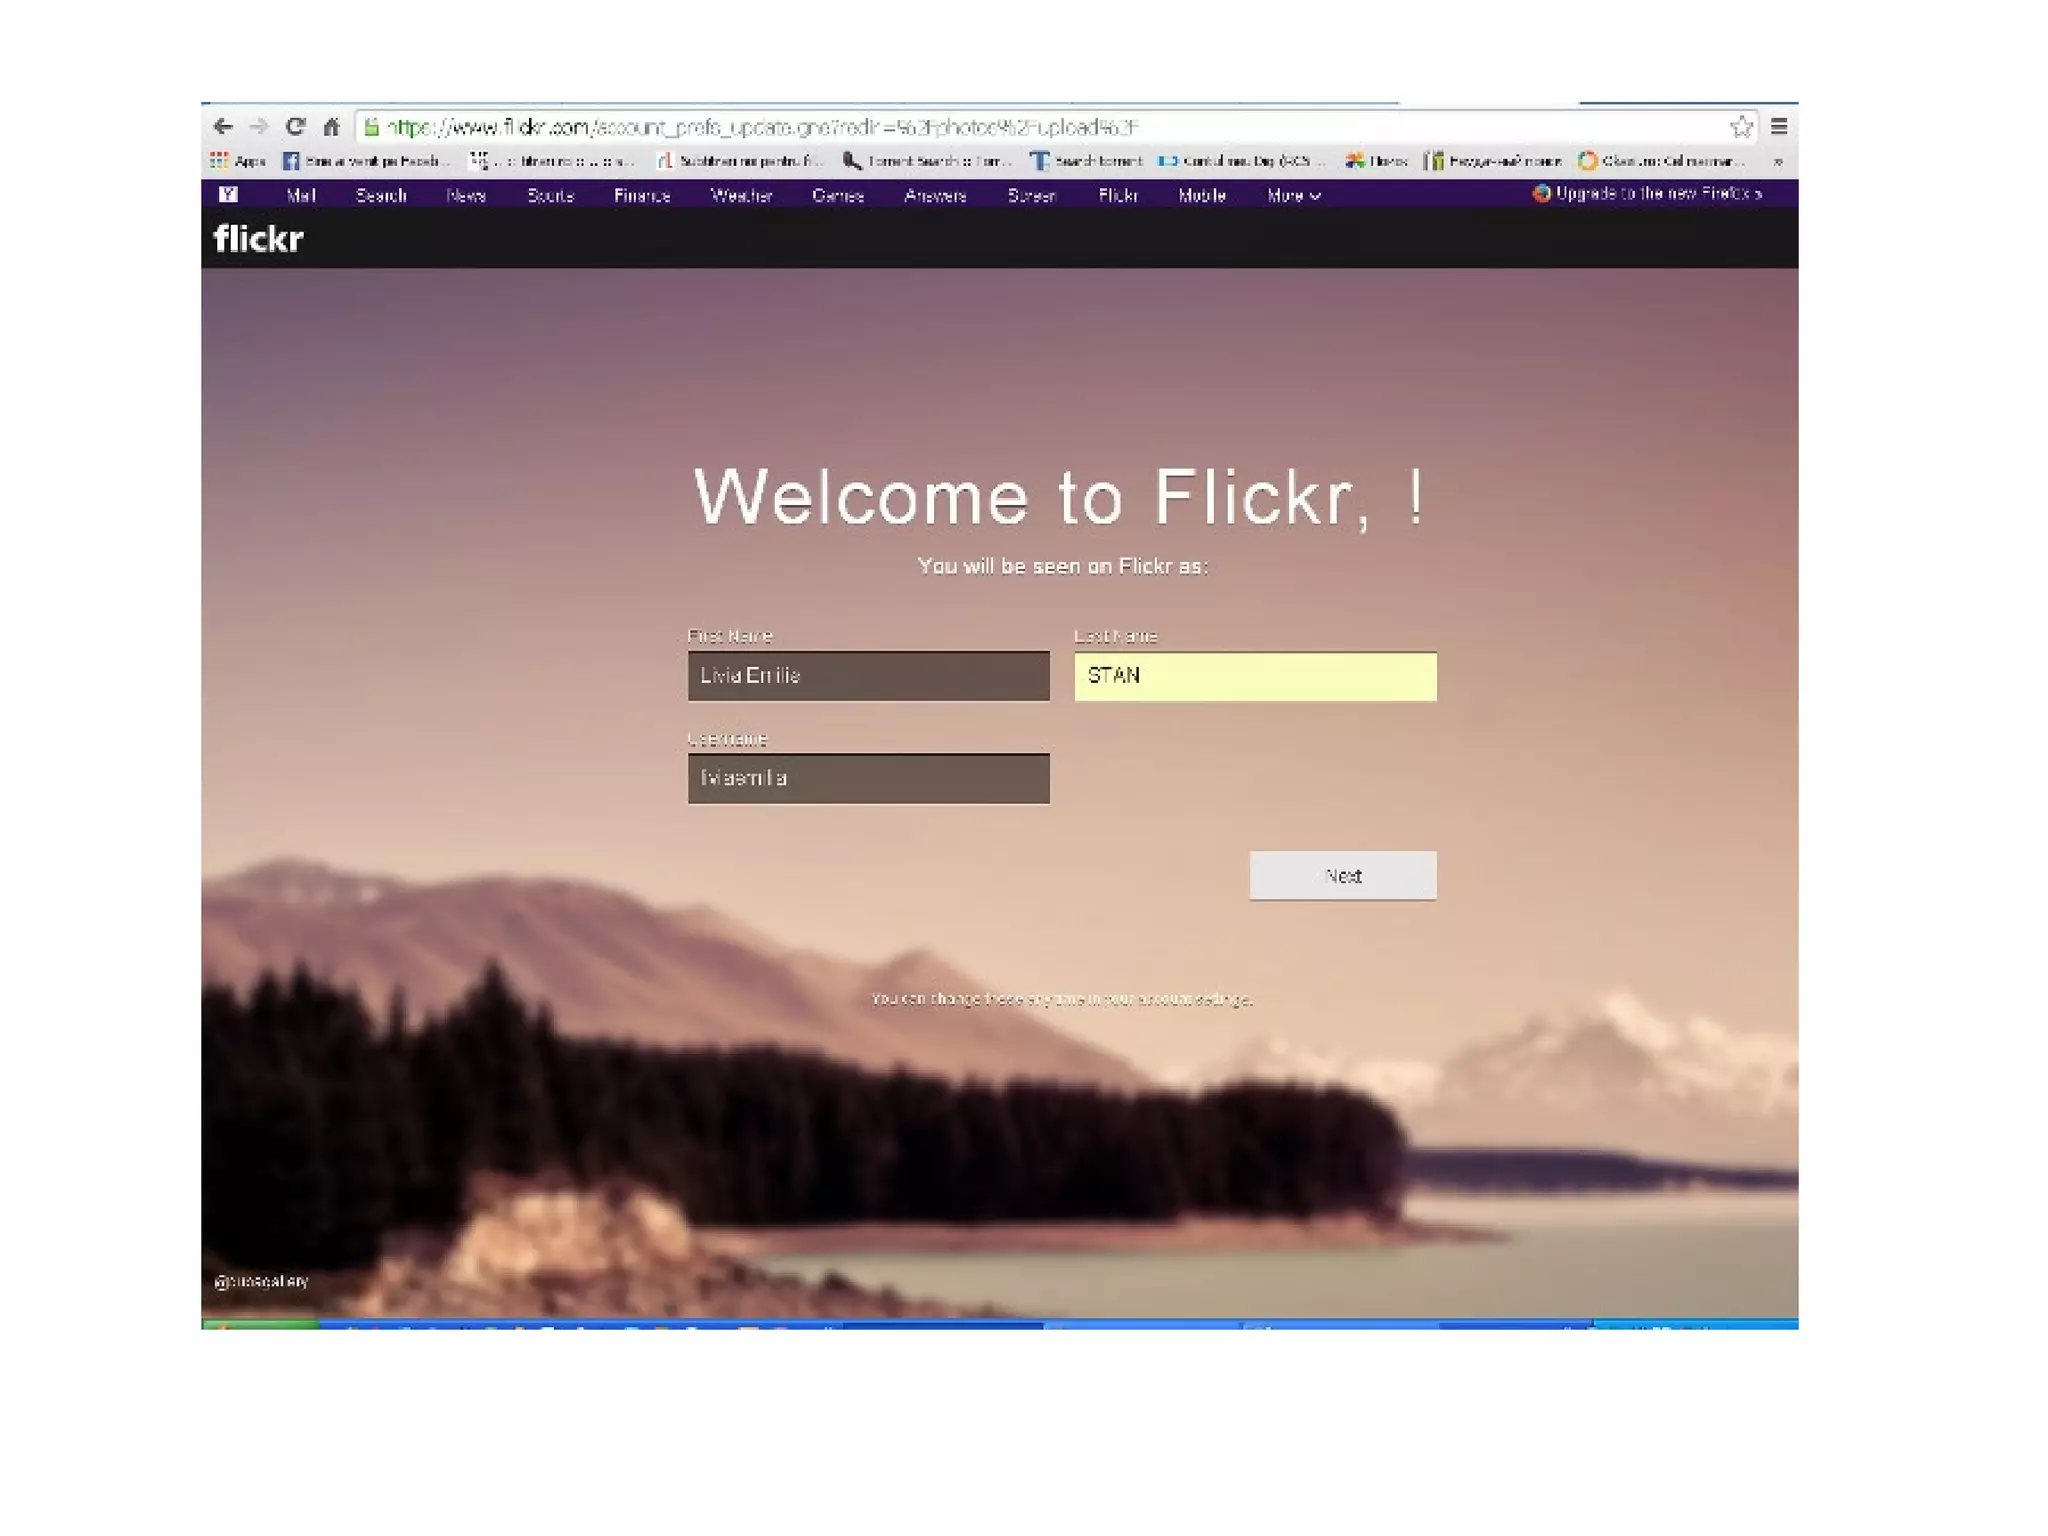Viewport: 2048px width, 1536px height.
Task: Click the browser back arrow
Action: click(223, 126)
